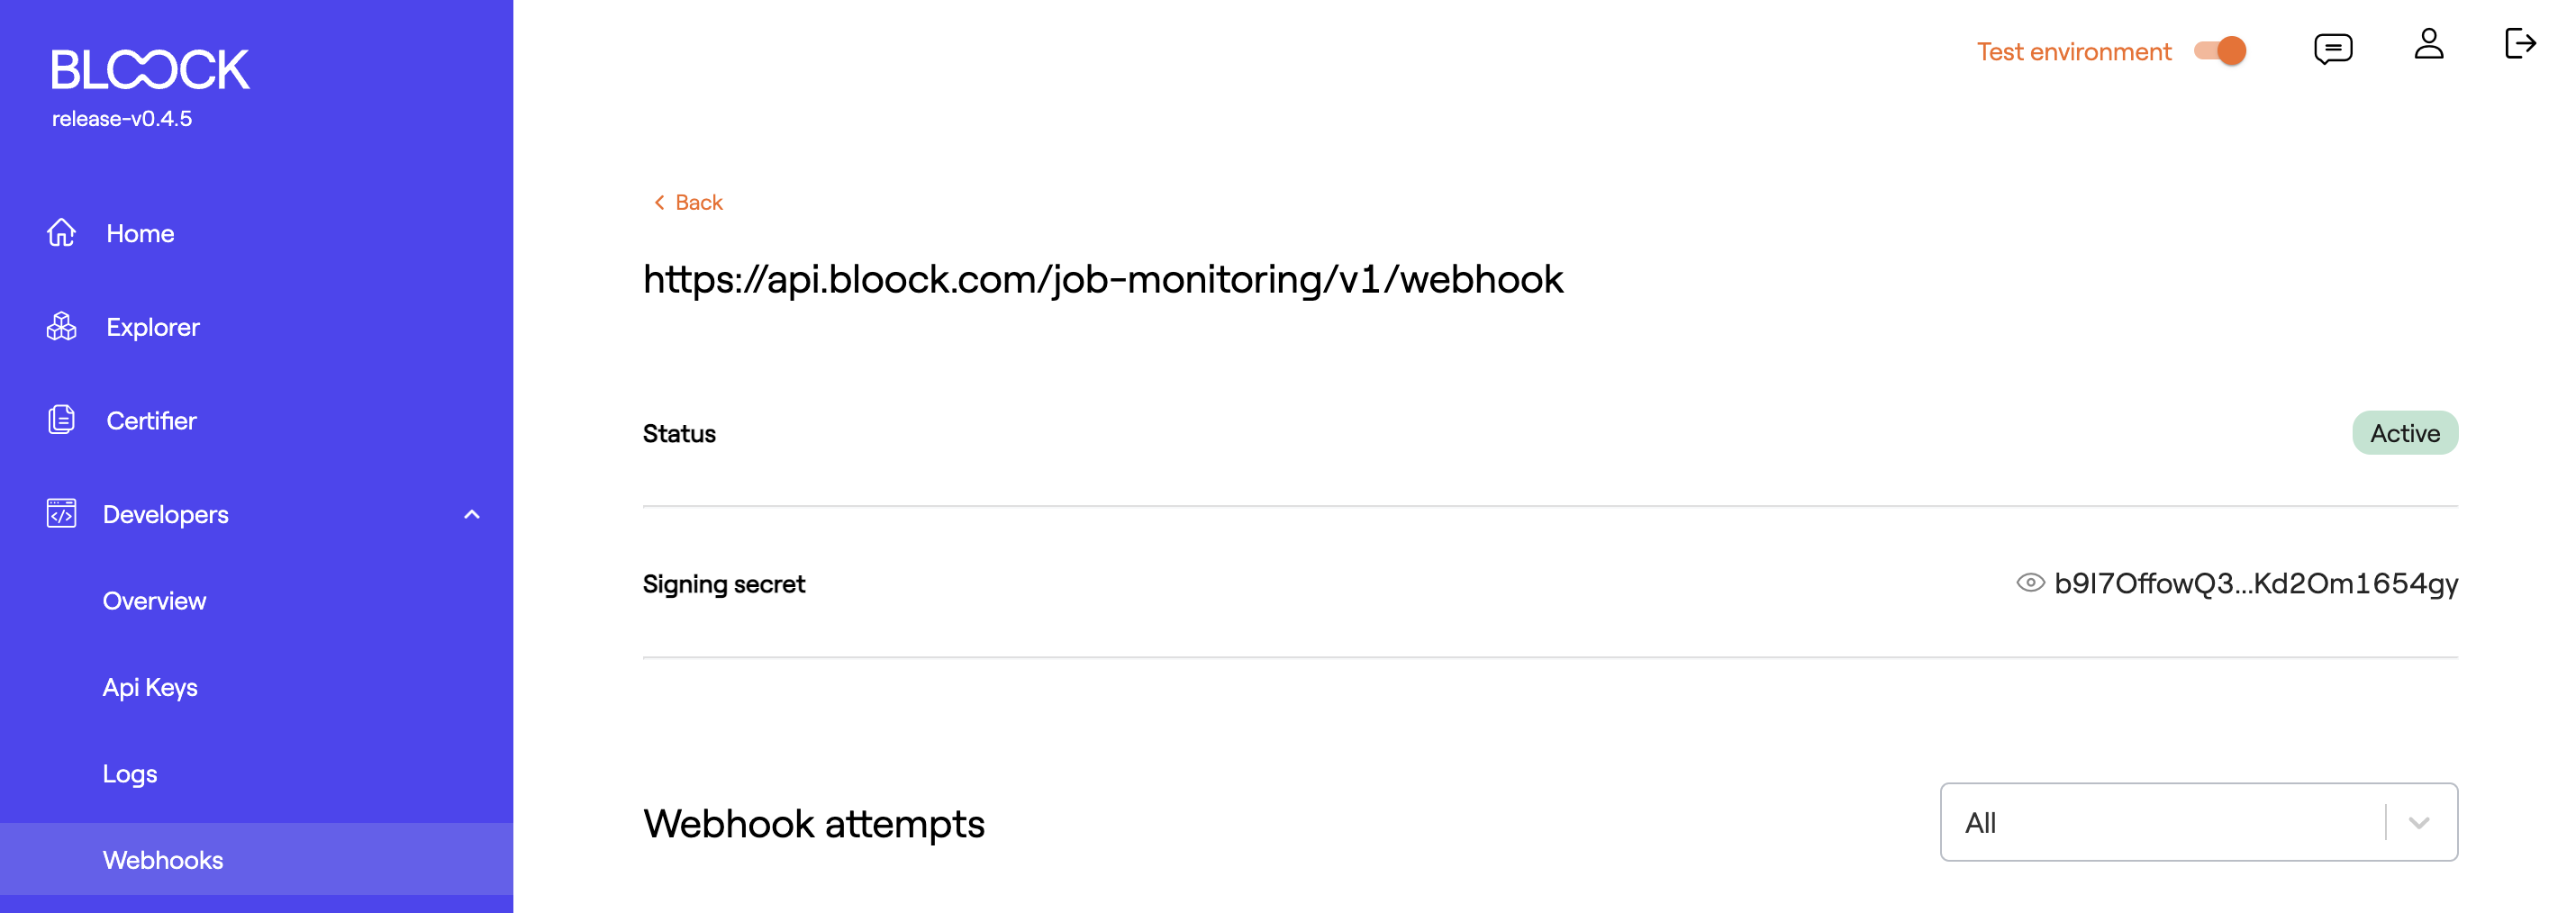Reveal the signing secret with the eye icon

2031,583
